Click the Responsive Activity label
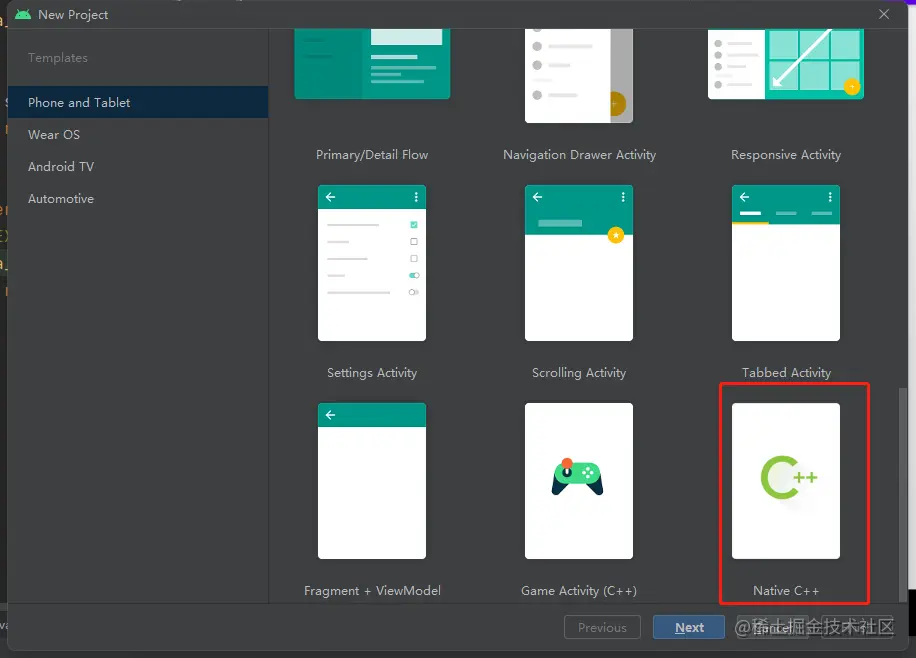This screenshot has height=658, width=916. pyautogui.click(x=786, y=155)
